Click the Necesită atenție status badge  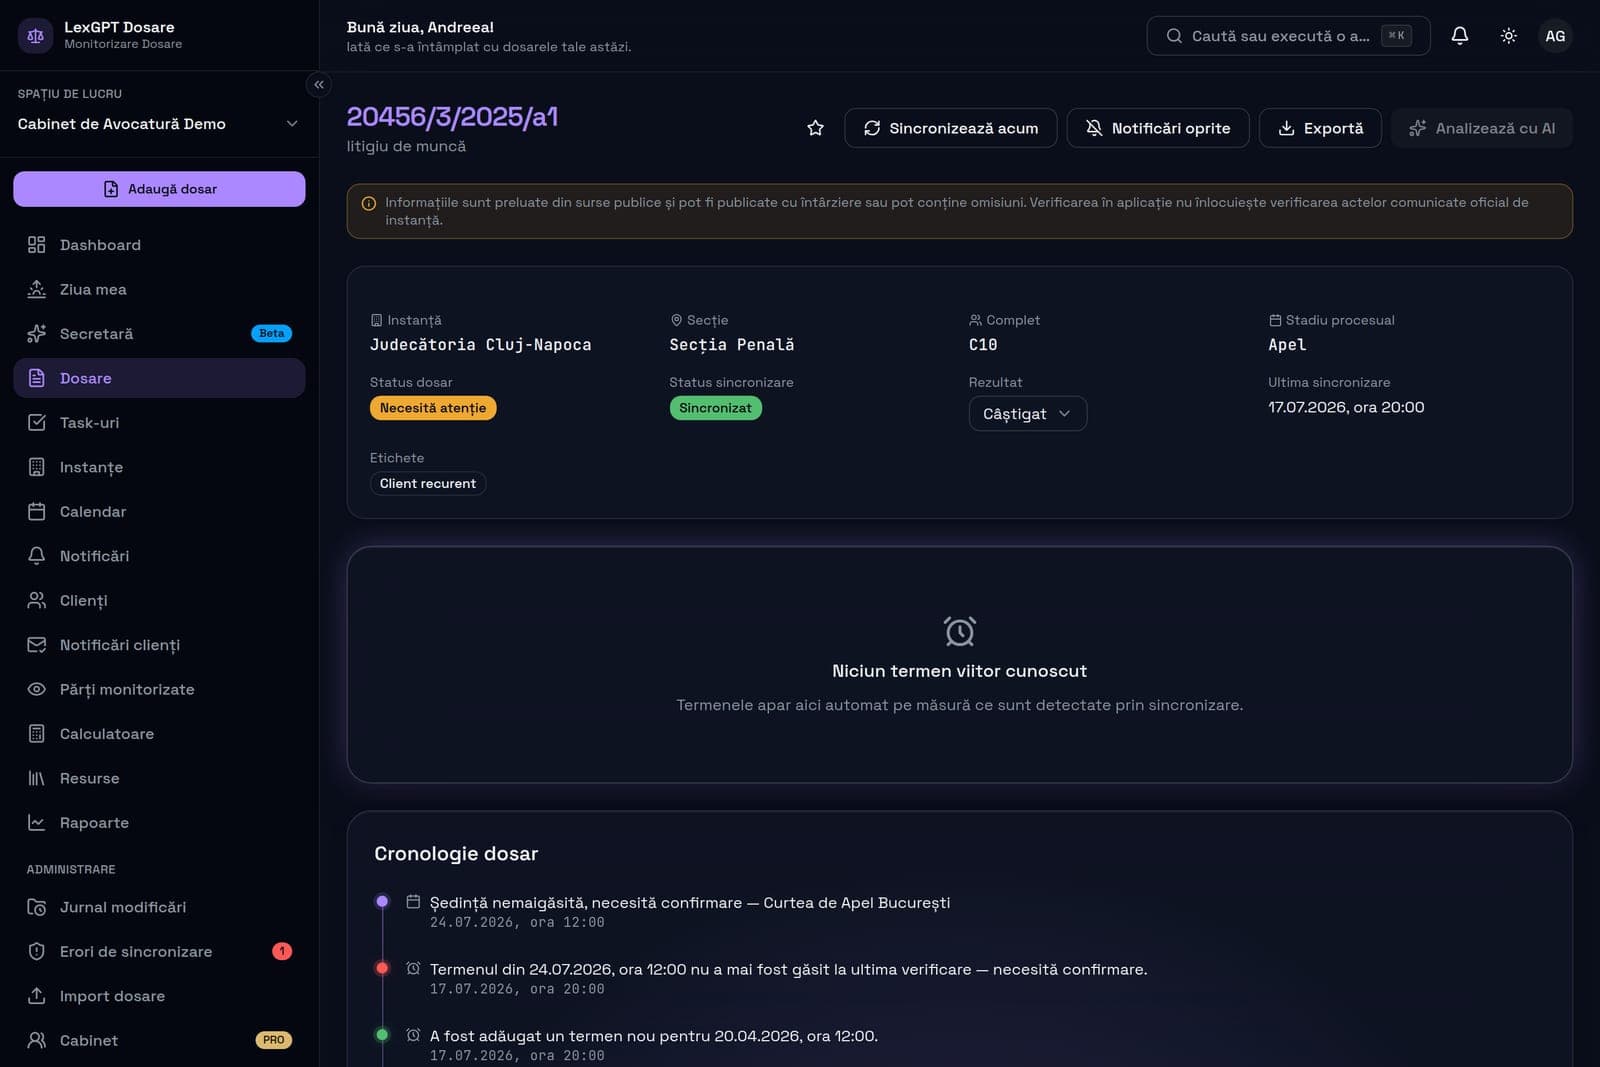(433, 408)
